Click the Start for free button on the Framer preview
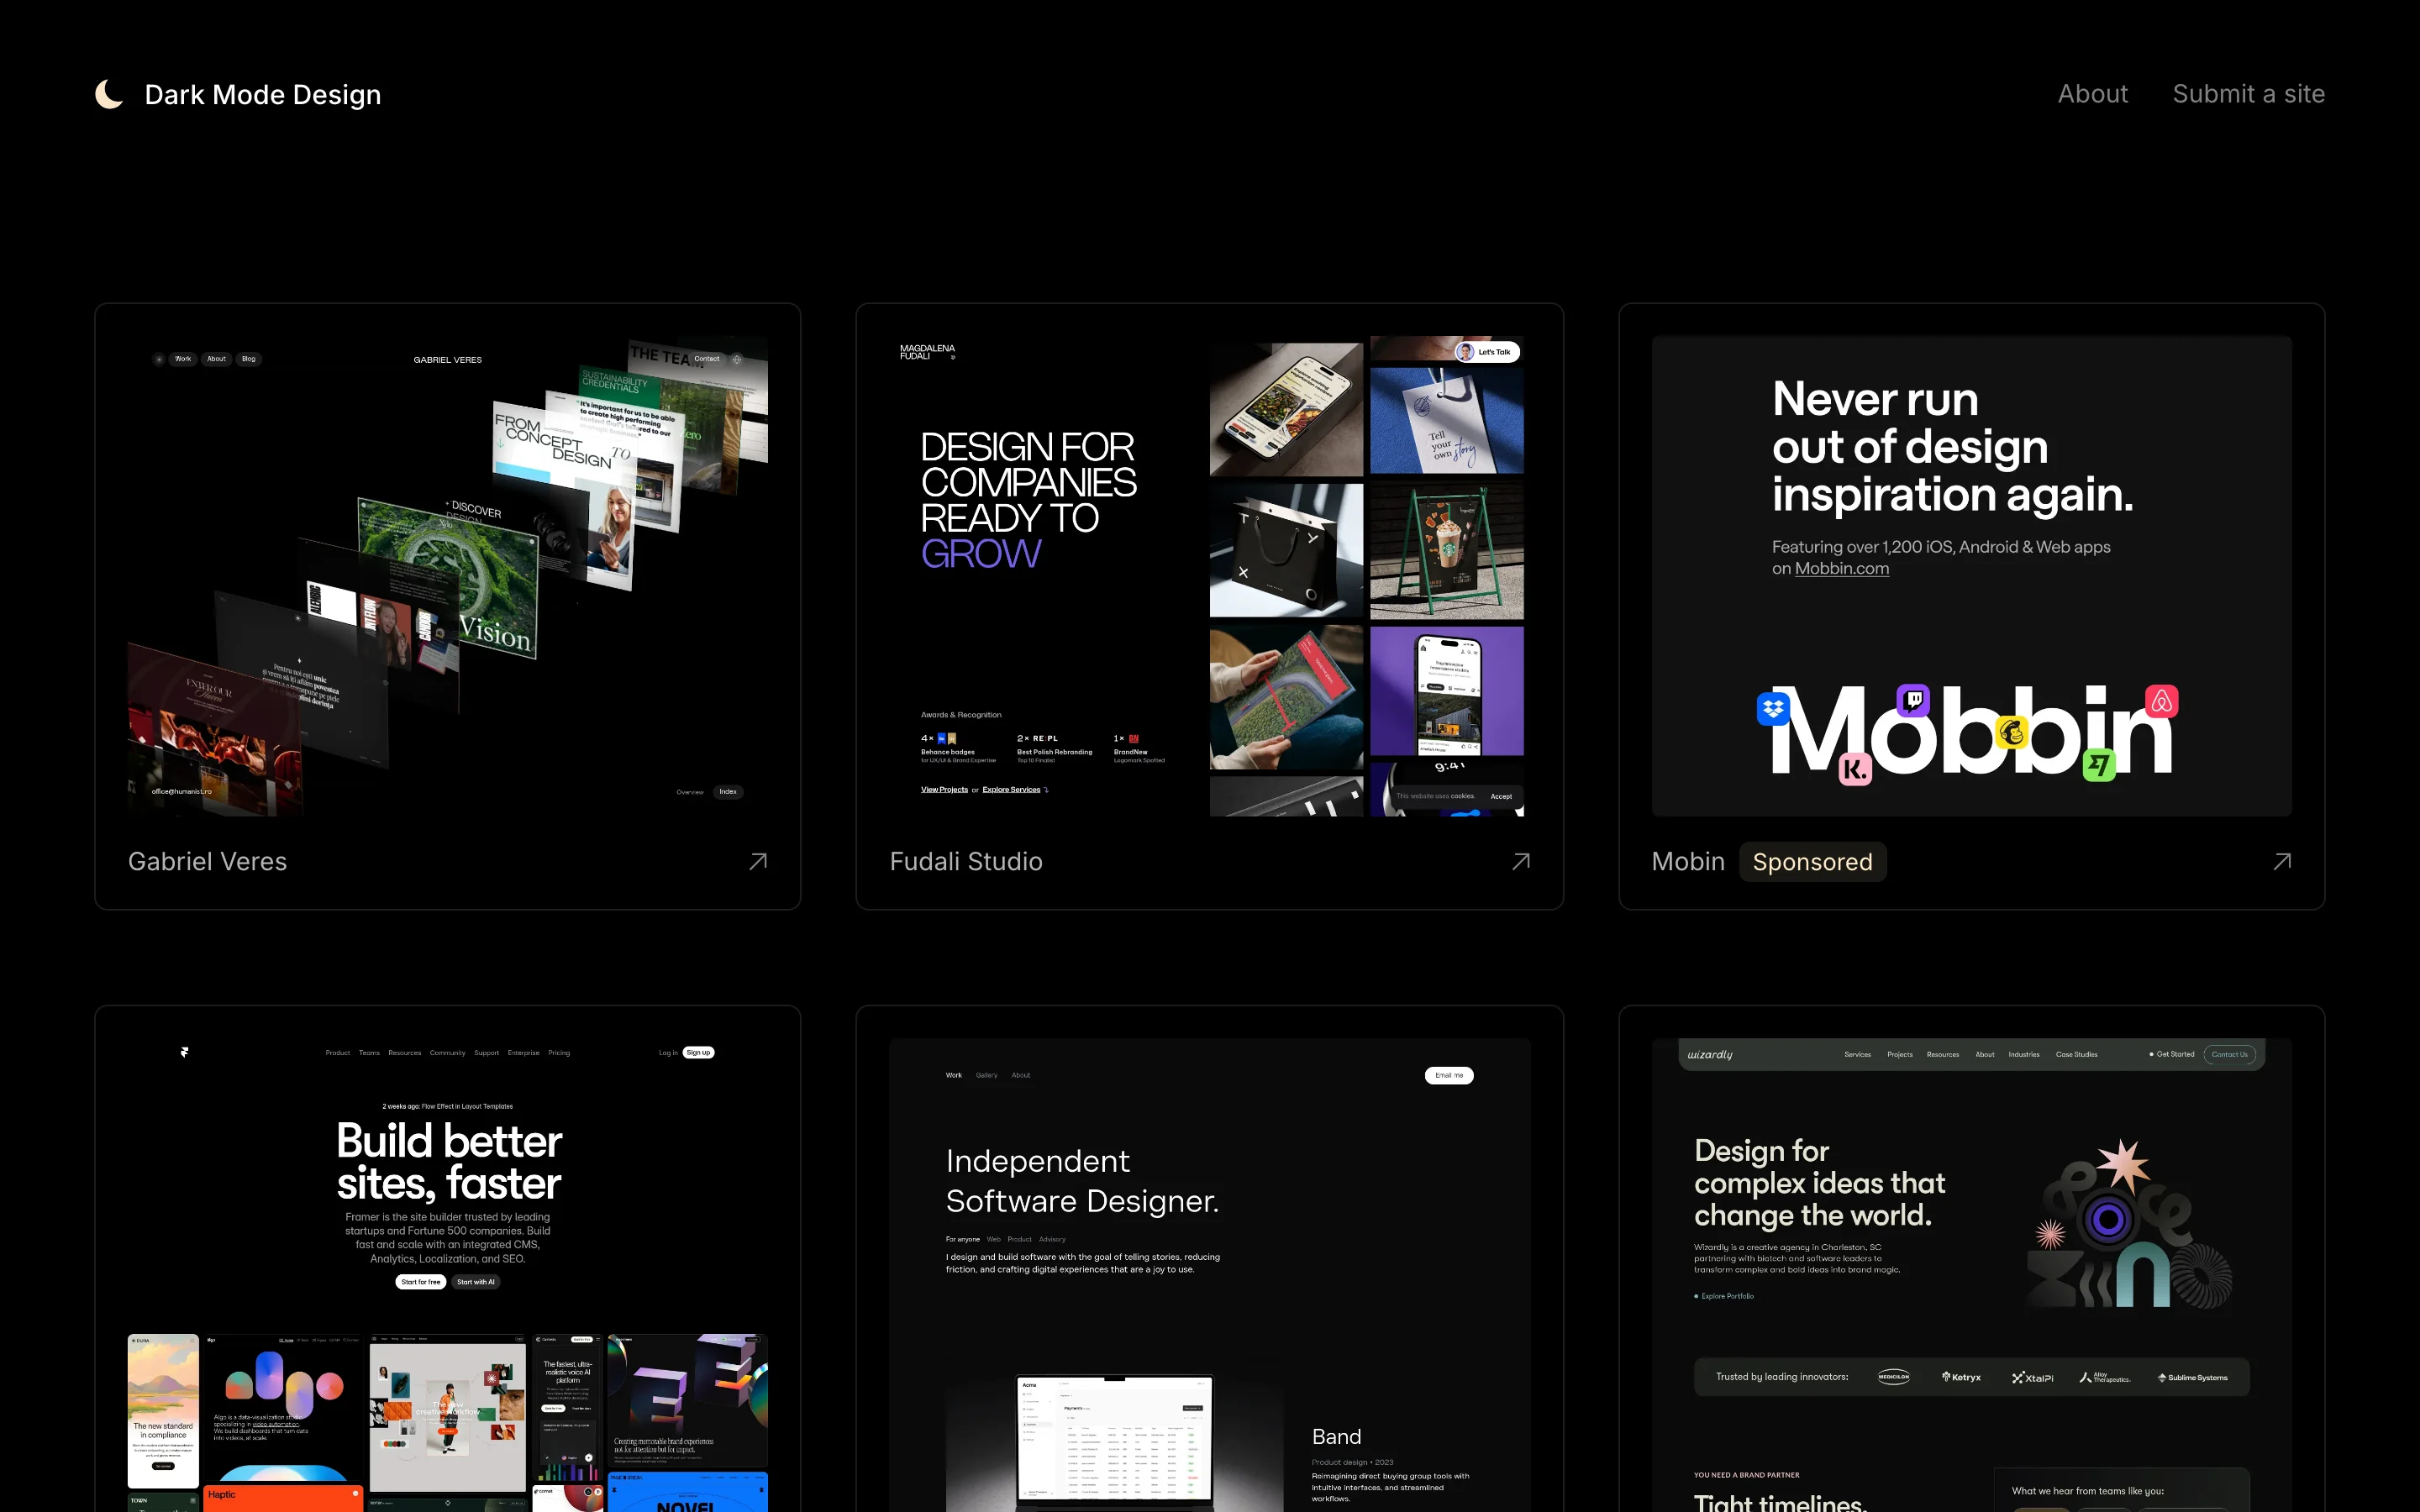Image resolution: width=2420 pixels, height=1512 pixels. [x=420, y=1281]
